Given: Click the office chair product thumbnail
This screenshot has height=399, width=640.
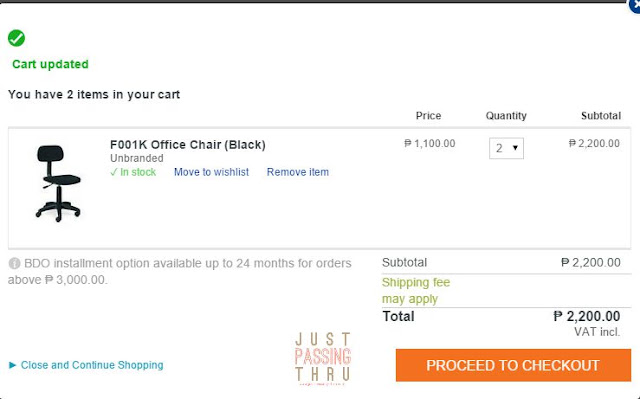Looking at the screenshot, I should coord(58,183).
